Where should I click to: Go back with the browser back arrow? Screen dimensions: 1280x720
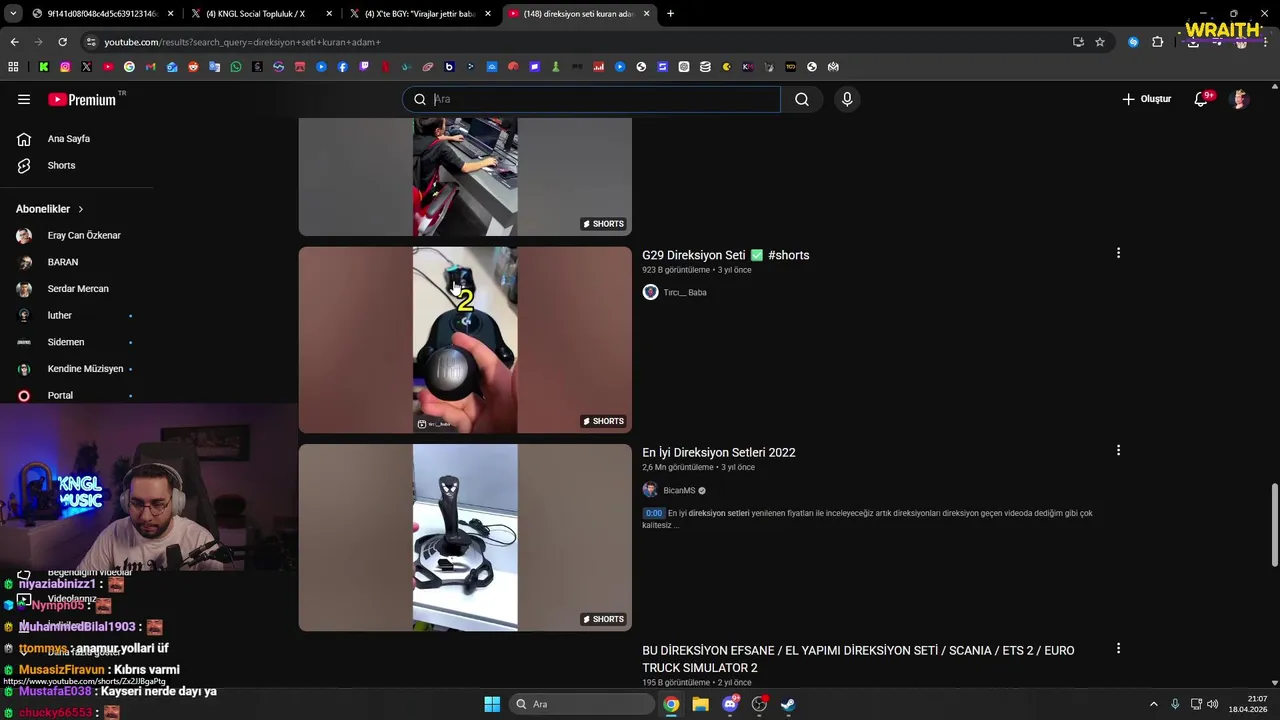14,42
